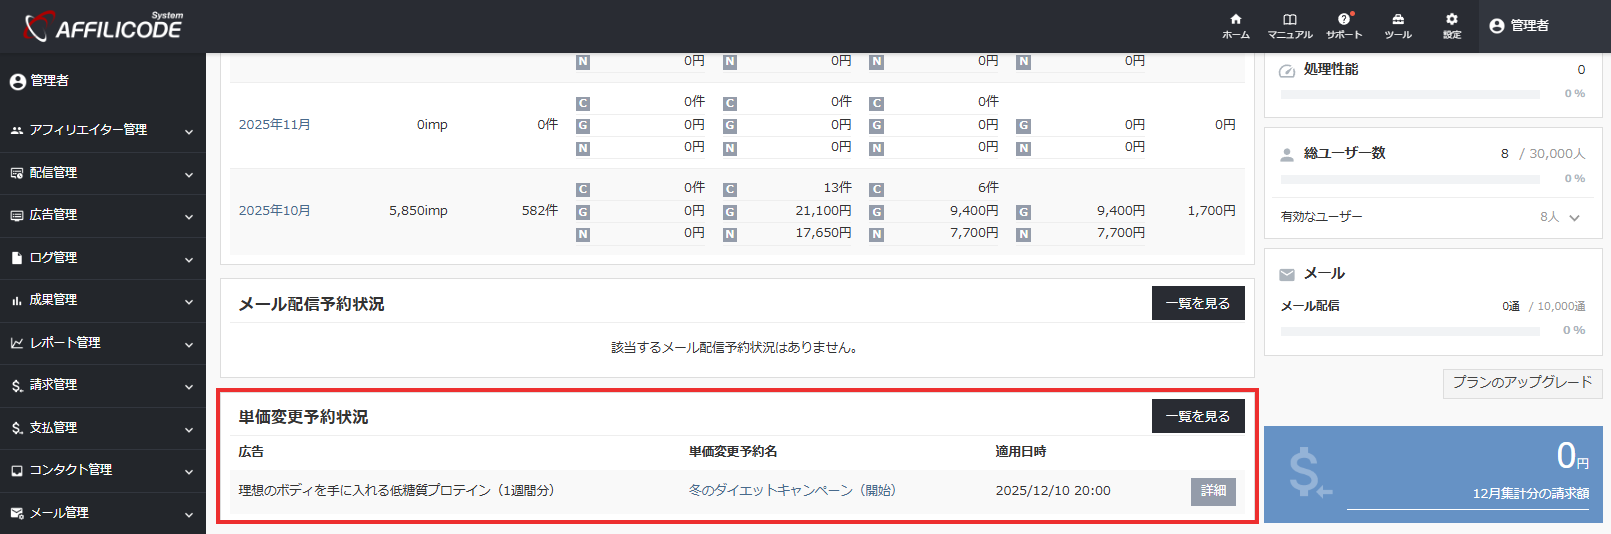Viewport: 1611px width, 534px height.
Task: Click the メール配信 progress bar
Action: 1410,331
